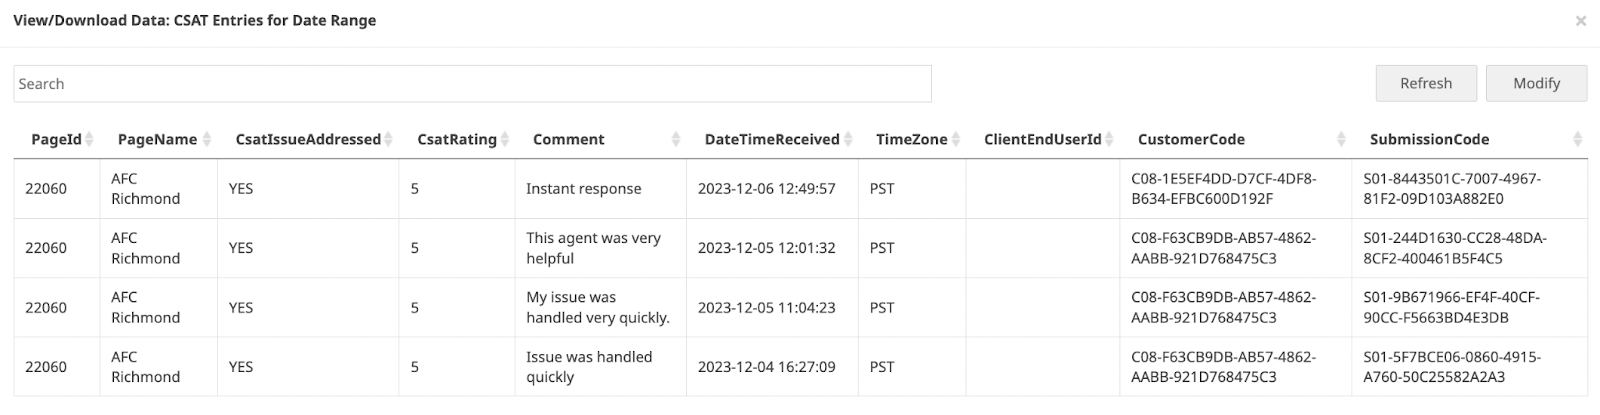This screenshot has height=415, width=1600.
Task: Click the PageName sort arrows
Action: [207, 140]
